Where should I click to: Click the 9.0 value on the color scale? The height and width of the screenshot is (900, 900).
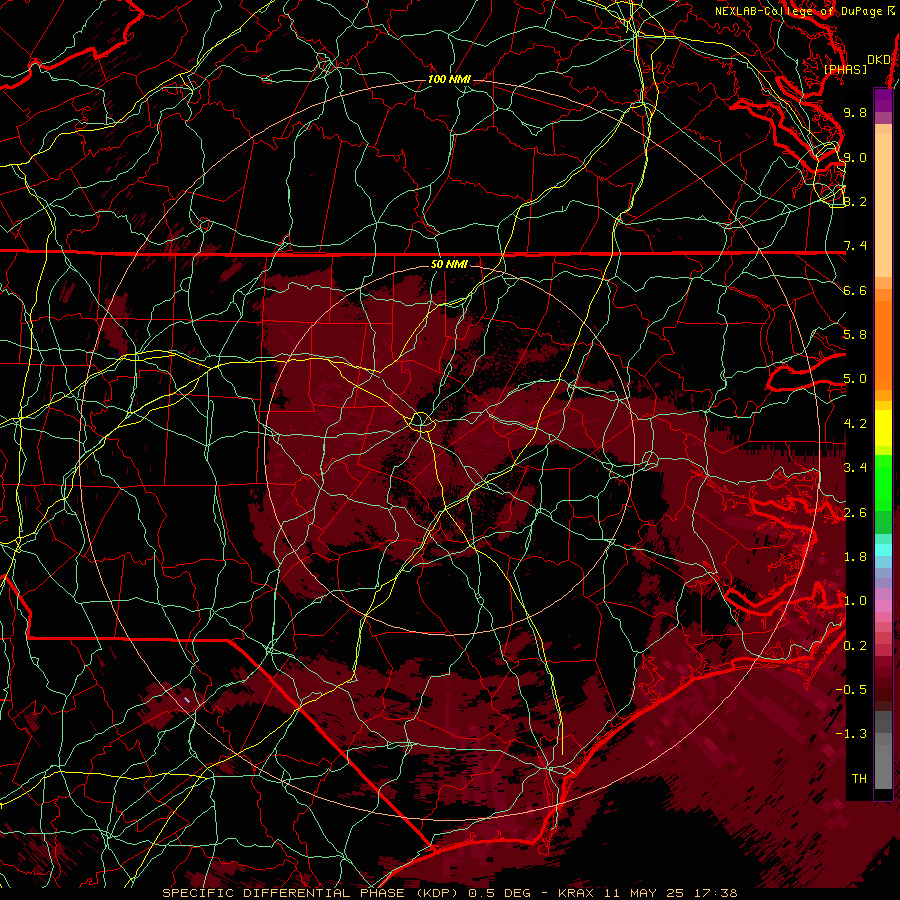coord(855,157)
